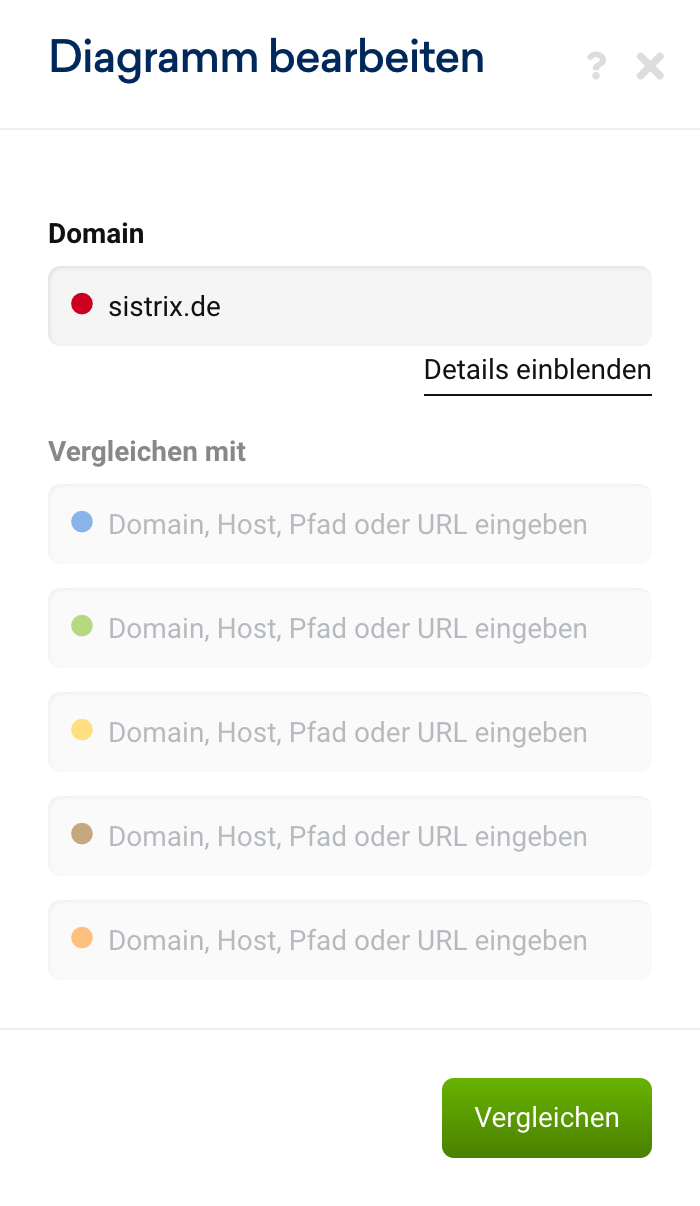
Task: Click the orange comparison color dot
Action: click(x=82, y=938)
